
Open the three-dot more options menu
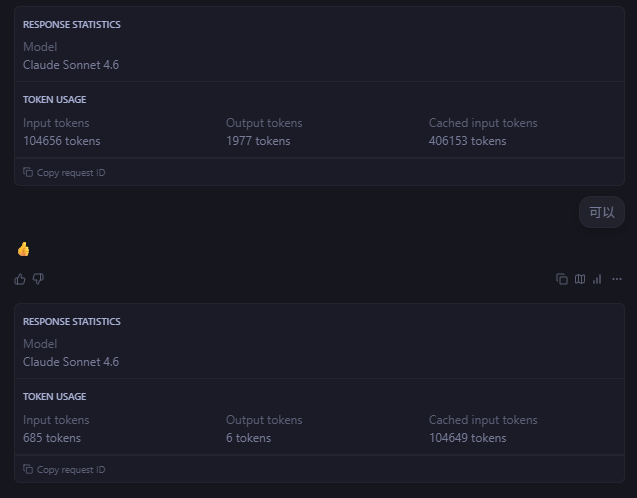point(616,279)
